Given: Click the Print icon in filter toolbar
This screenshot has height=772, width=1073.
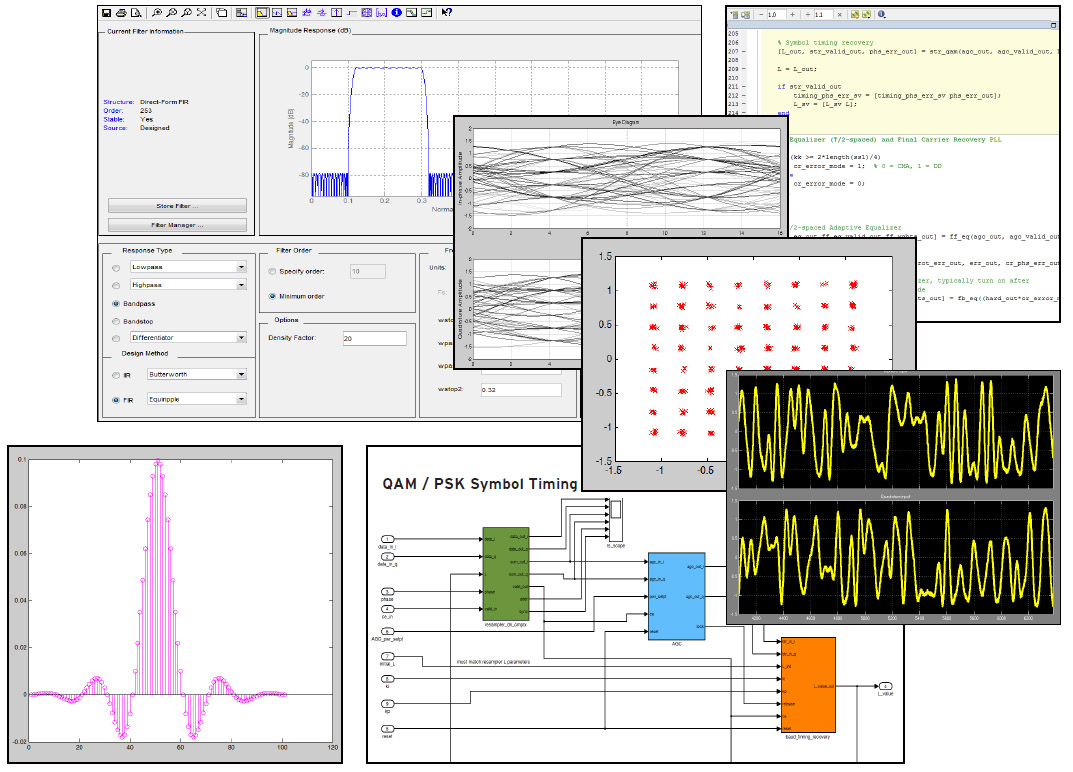Looking at the screenshot, I should coord(121,13).
